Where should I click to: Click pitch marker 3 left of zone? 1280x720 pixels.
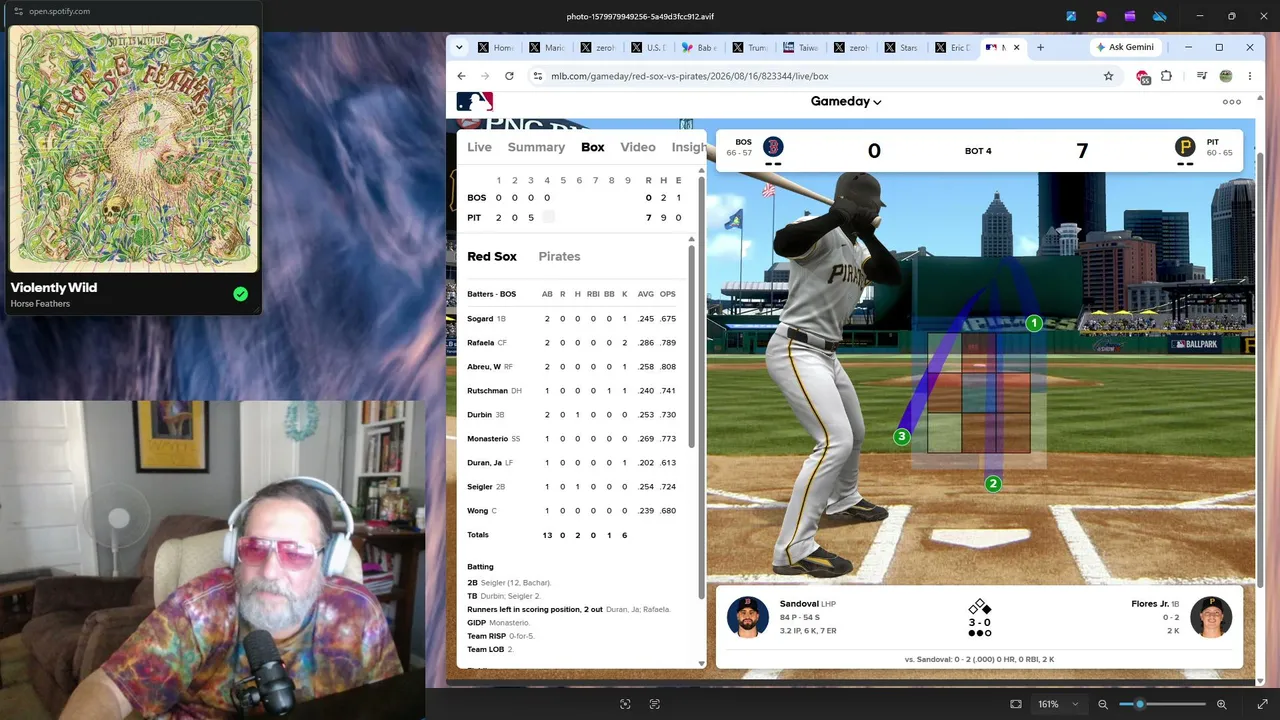pos(902,437)
